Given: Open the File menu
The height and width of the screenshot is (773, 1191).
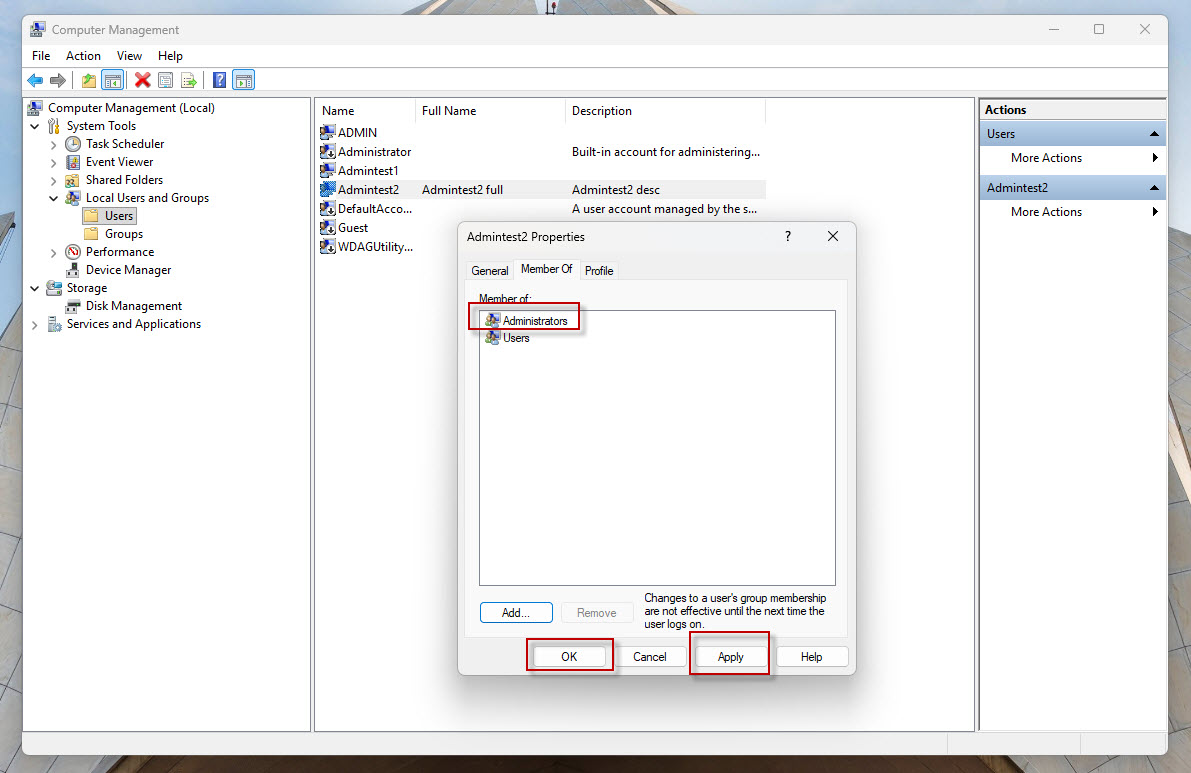Looking at the screenshot, I should pos(41,55).
